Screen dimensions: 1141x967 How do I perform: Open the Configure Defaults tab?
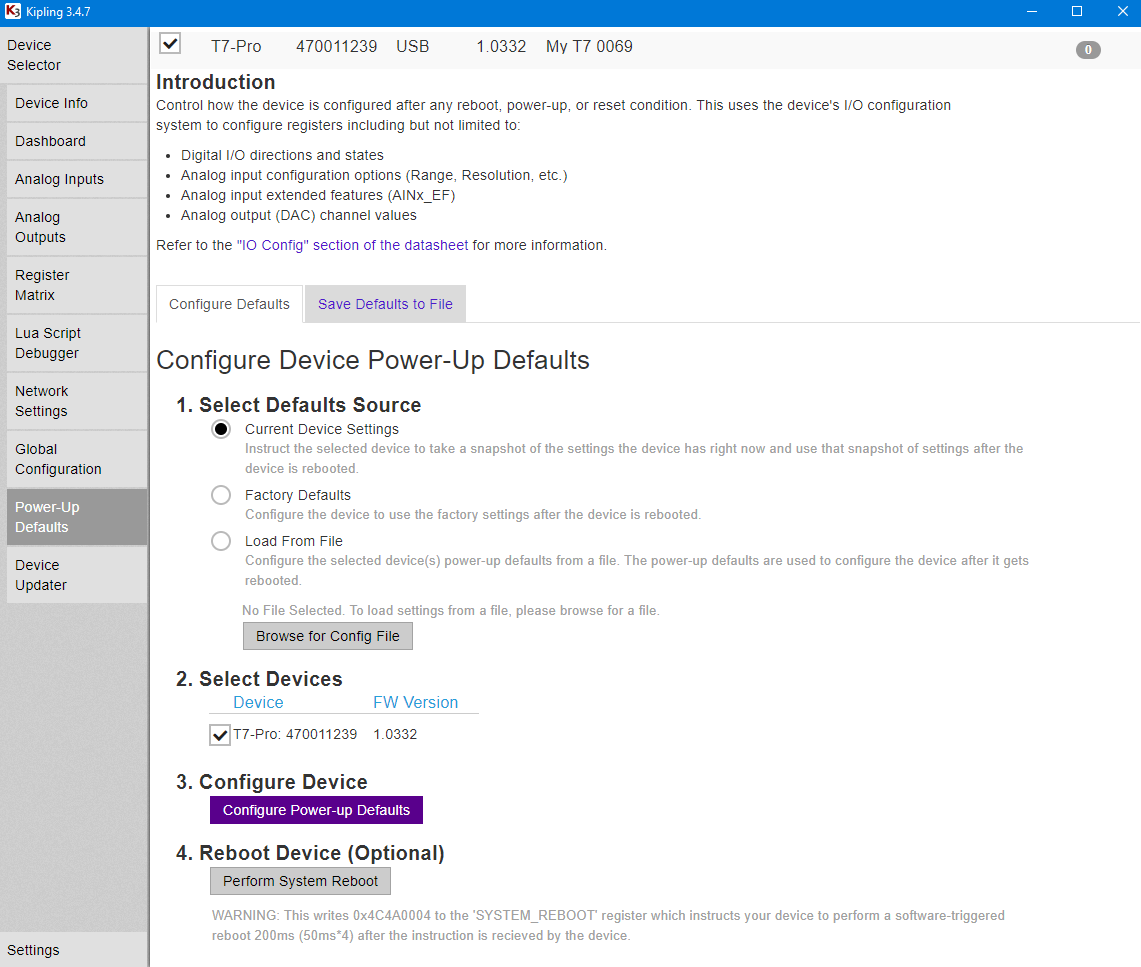229,304
